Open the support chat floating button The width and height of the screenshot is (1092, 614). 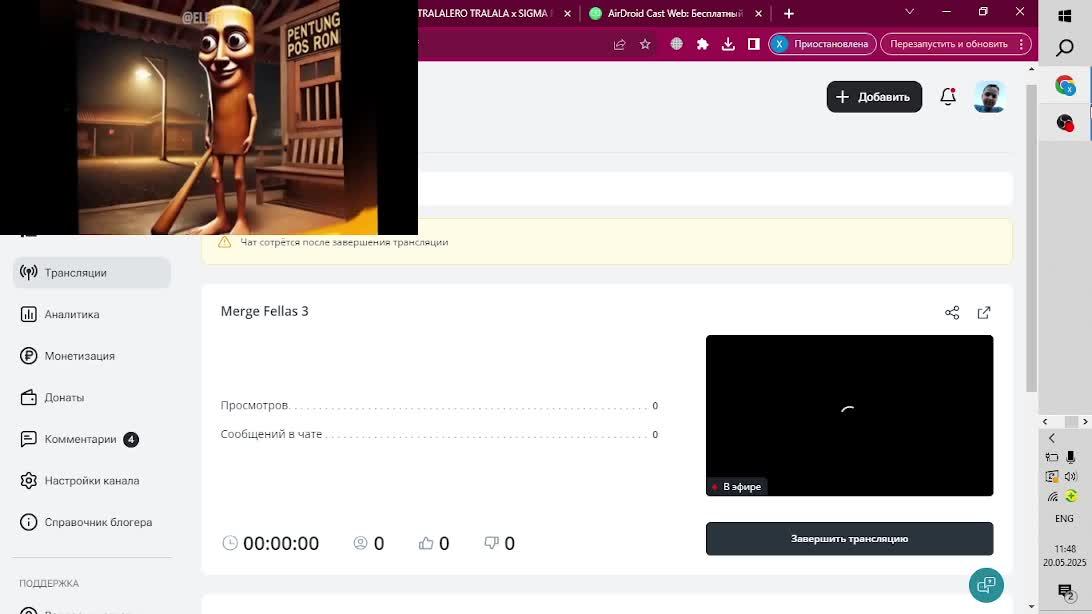click(986, 585)
